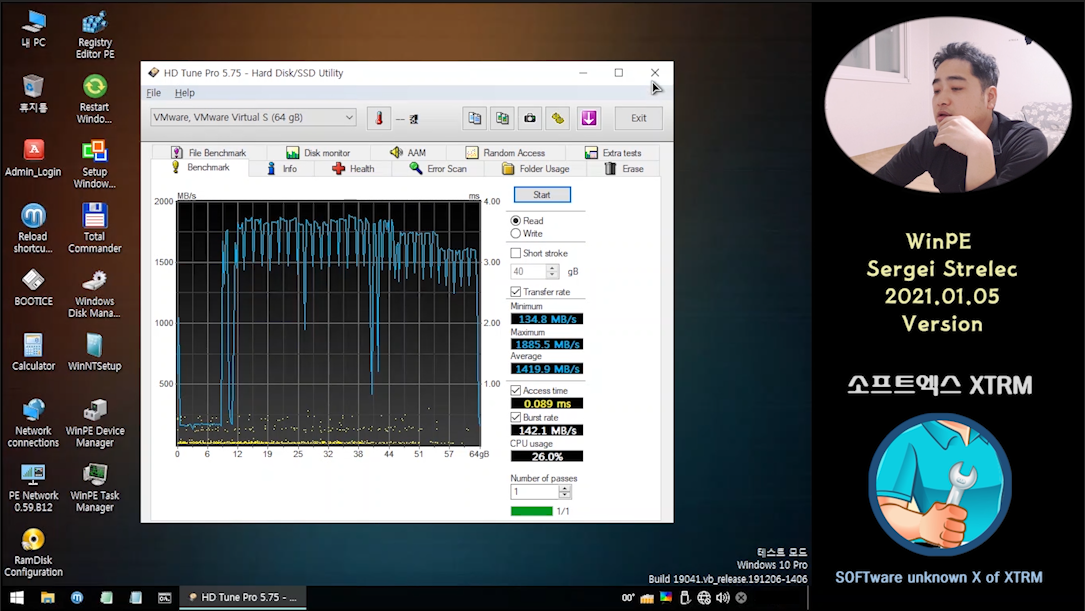Launch Setup Windows shortcut
The image size is (1085, 611).
point(95,165)
